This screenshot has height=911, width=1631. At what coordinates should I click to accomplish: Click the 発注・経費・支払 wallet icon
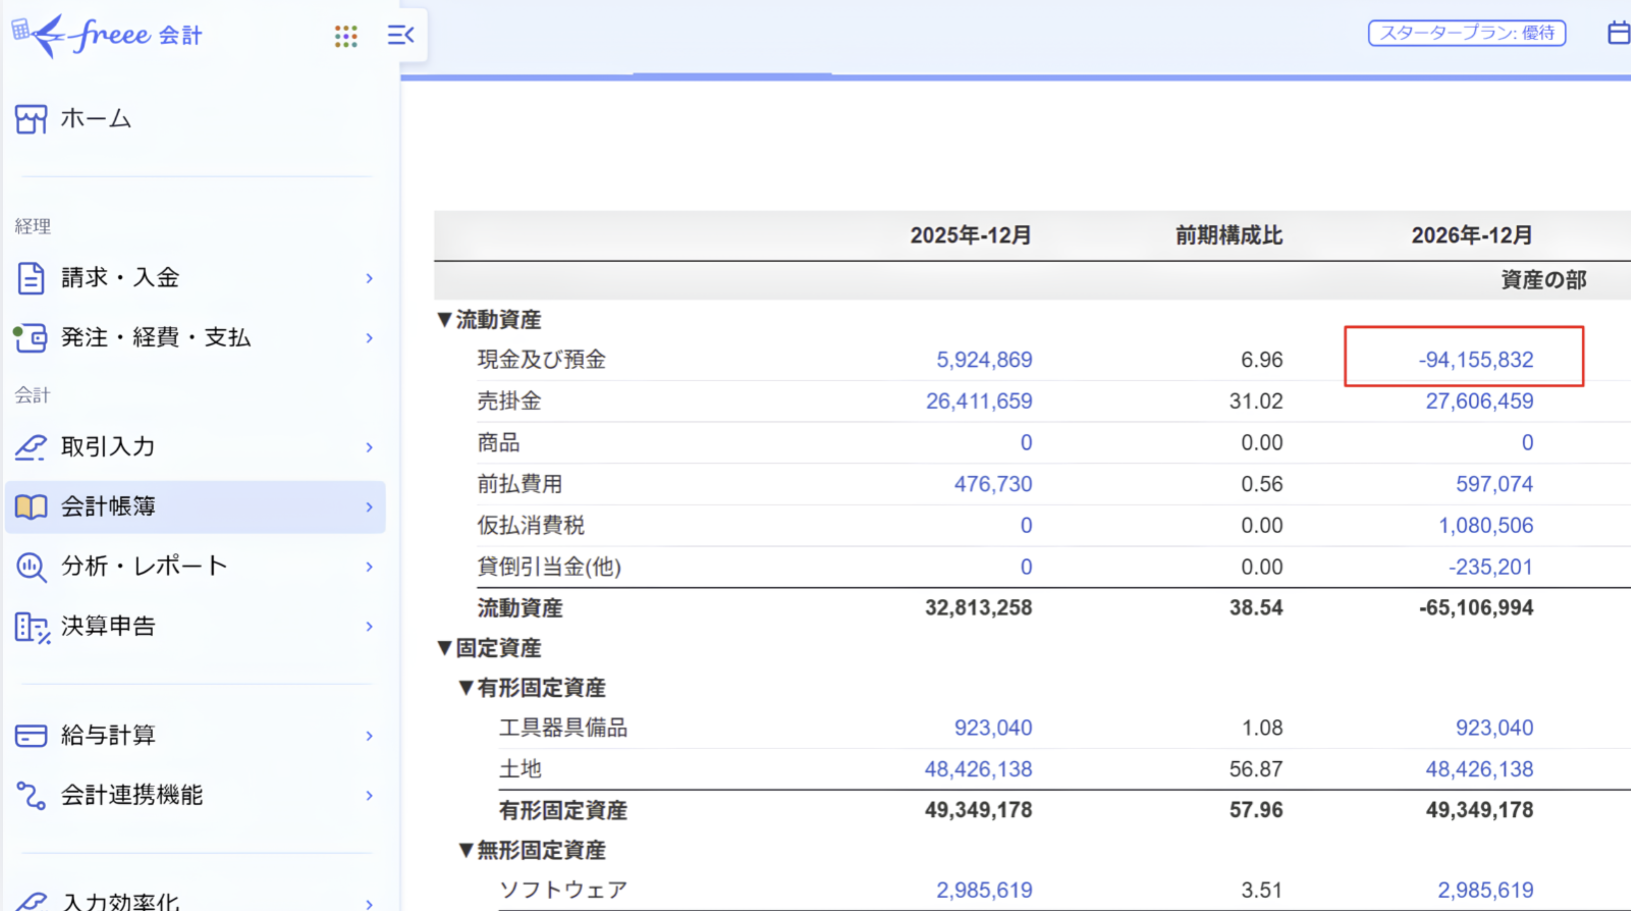pyautogui.click(x=30, y=338)
